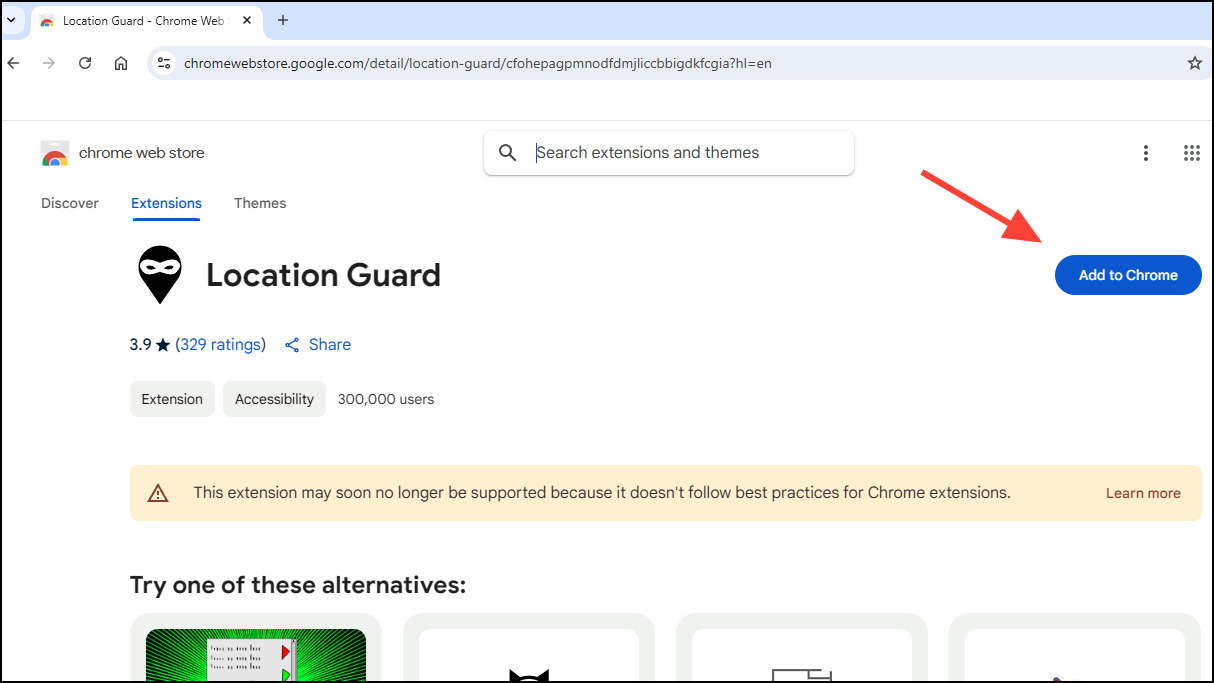
Task: Reload the page with the refresh icon
Action: click(x=85, y=63)
